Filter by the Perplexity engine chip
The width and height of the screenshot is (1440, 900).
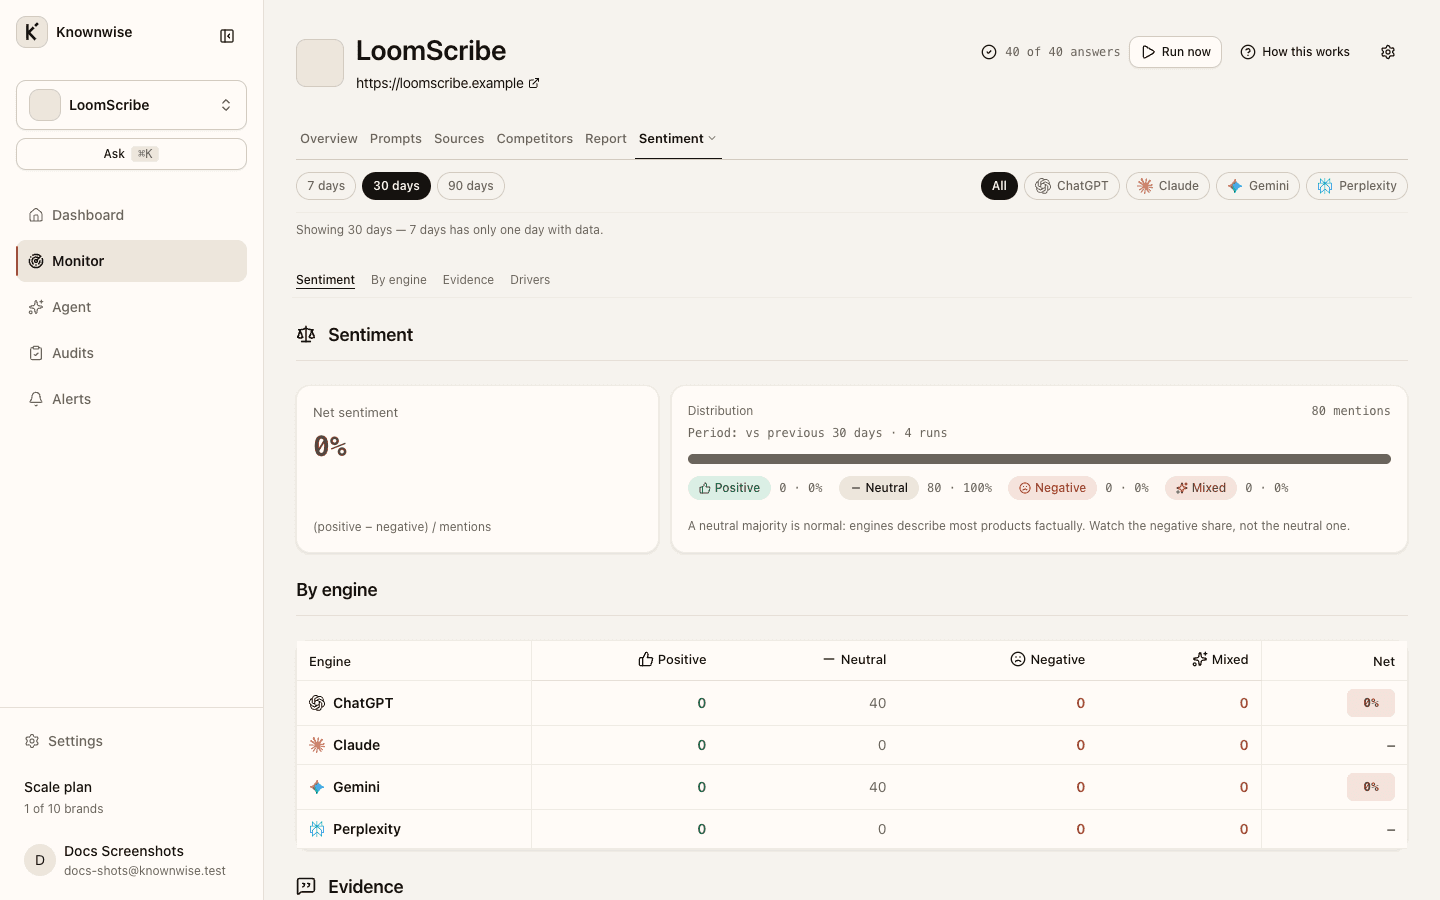[1357, 186]
